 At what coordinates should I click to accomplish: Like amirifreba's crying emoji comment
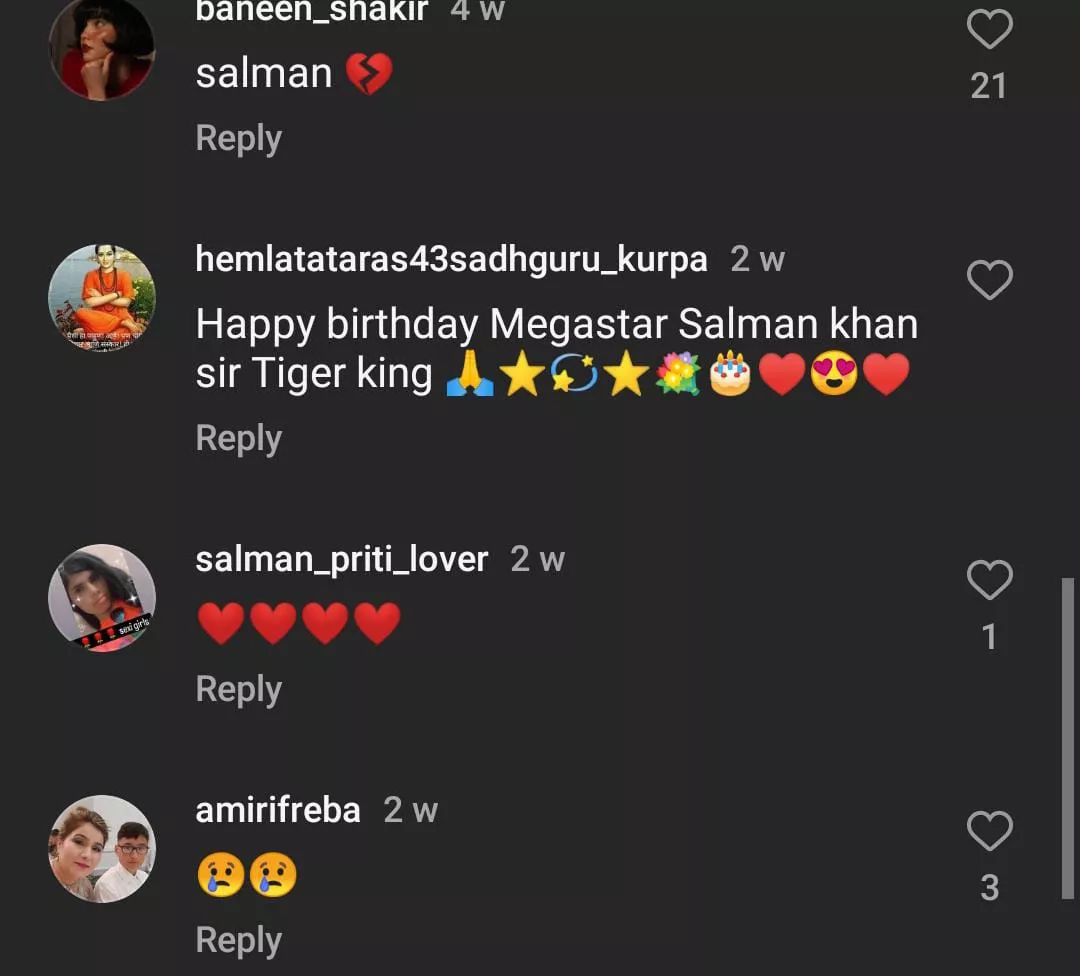[x=989, y=831]
